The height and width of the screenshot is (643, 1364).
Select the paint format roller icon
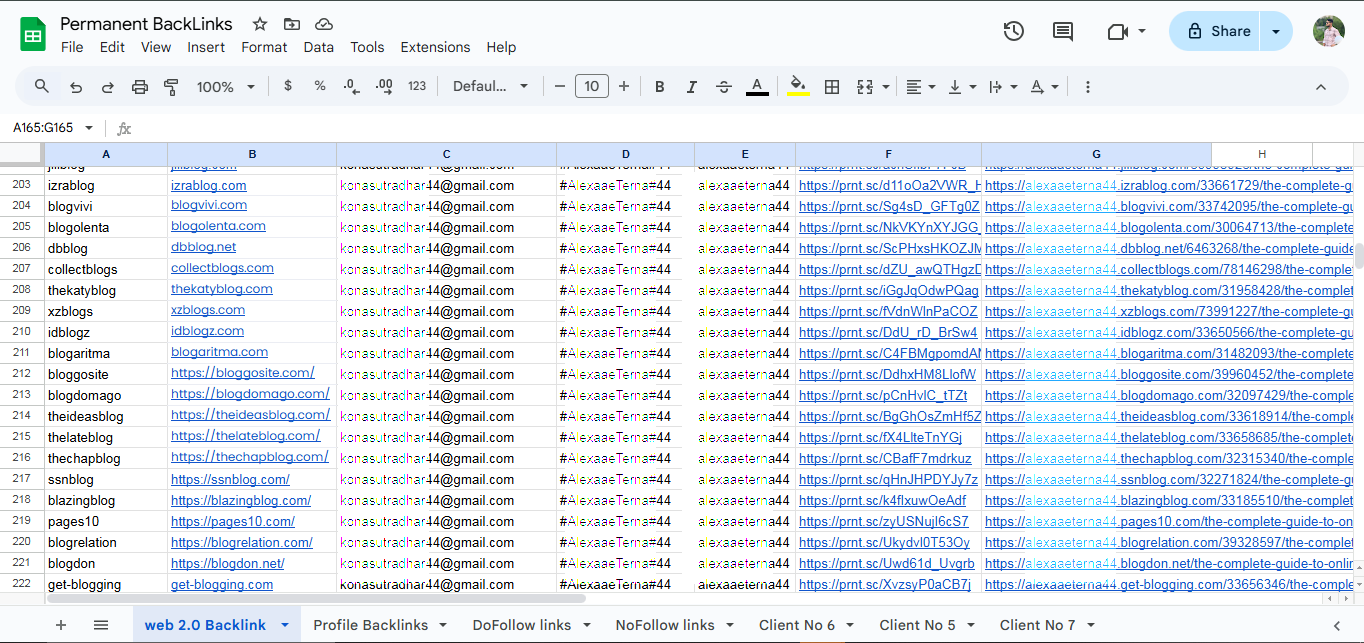tap(171, 87)
